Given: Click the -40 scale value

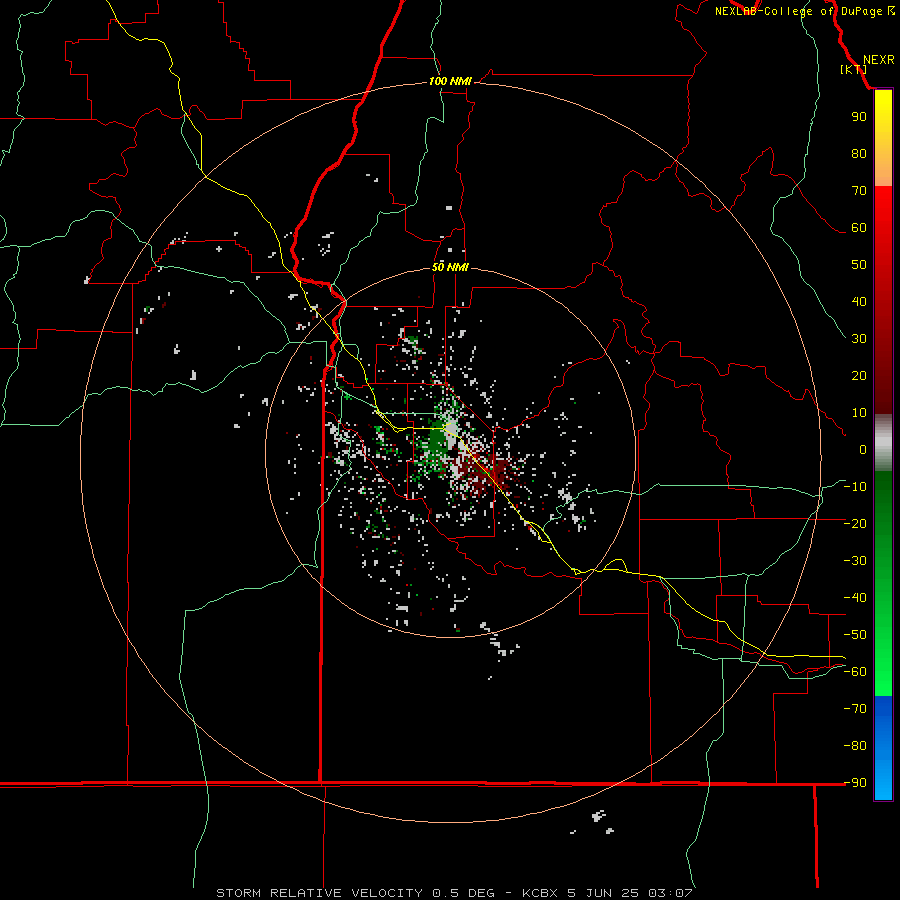Looking at the screenshot, I should point(855,598).
